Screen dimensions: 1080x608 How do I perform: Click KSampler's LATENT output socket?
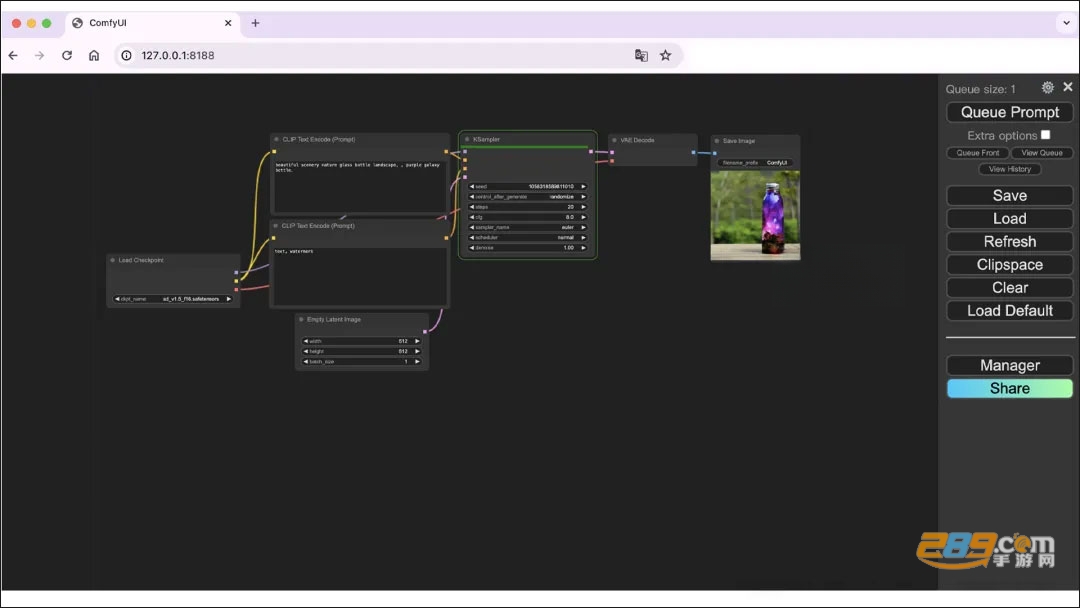591,151
